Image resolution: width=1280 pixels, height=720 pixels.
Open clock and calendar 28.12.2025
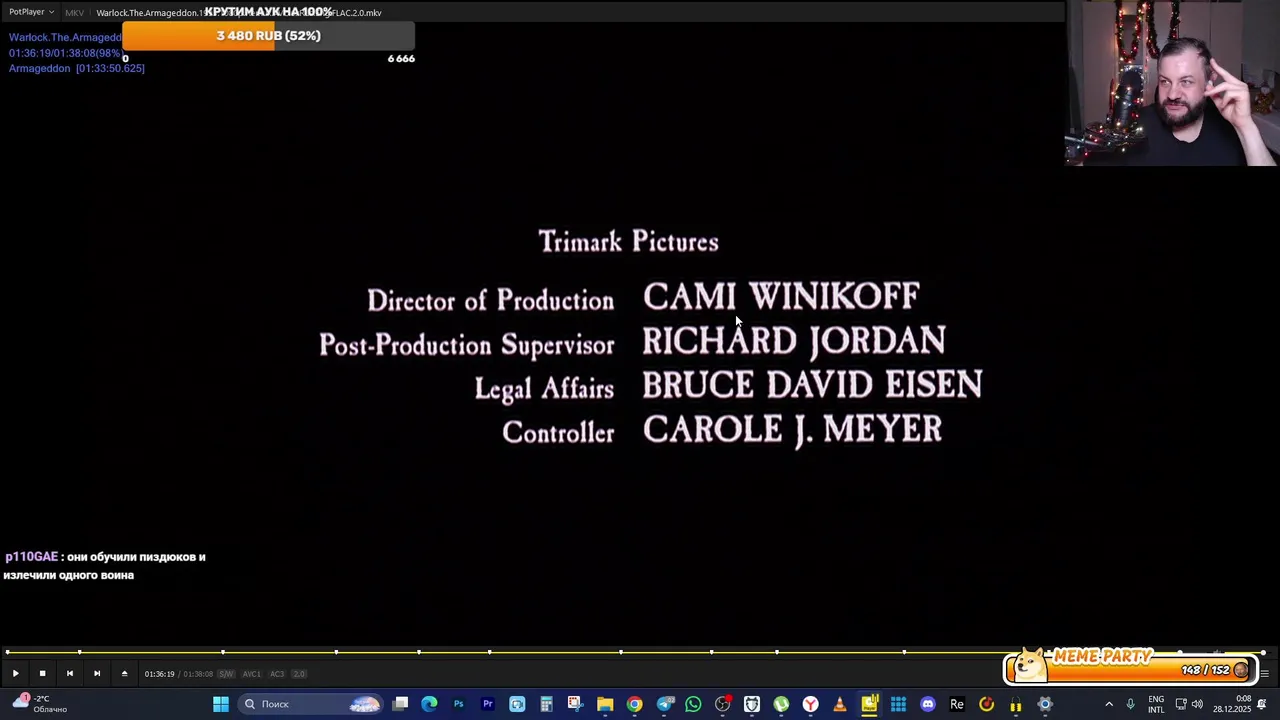[x=1232, y=704]
